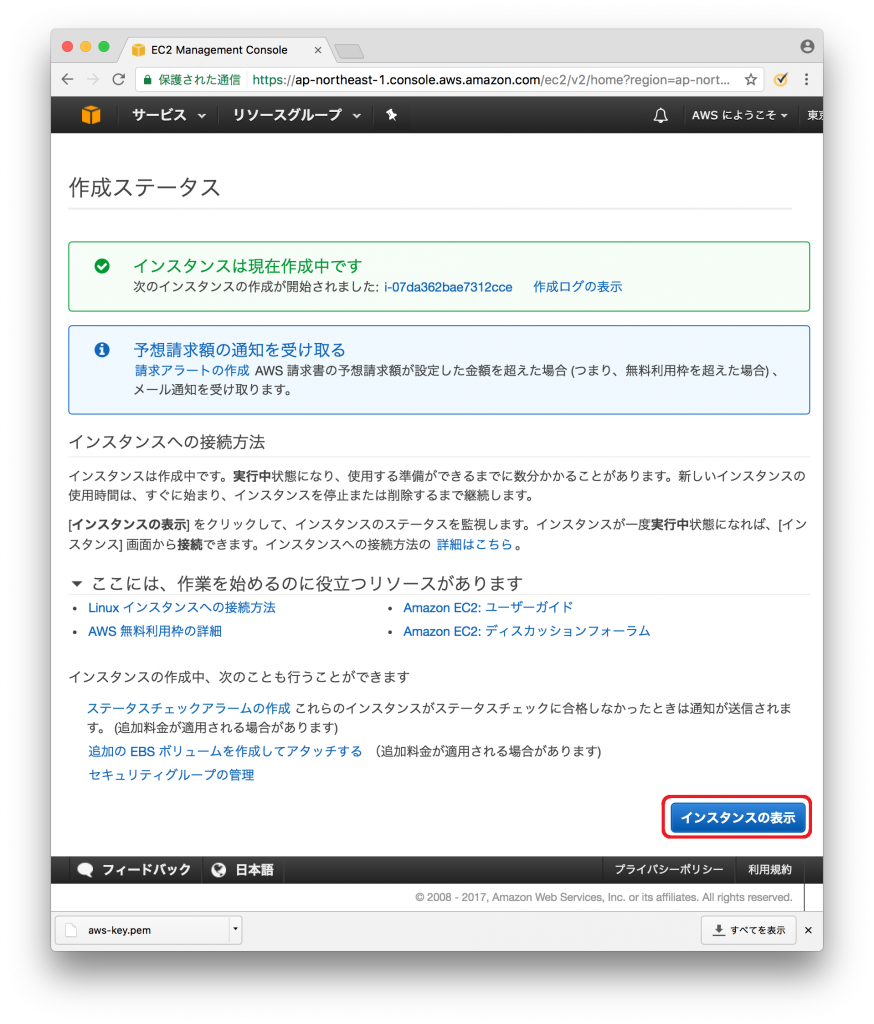
Task: Open 利用規約 footer link
Action: [769, 870]
